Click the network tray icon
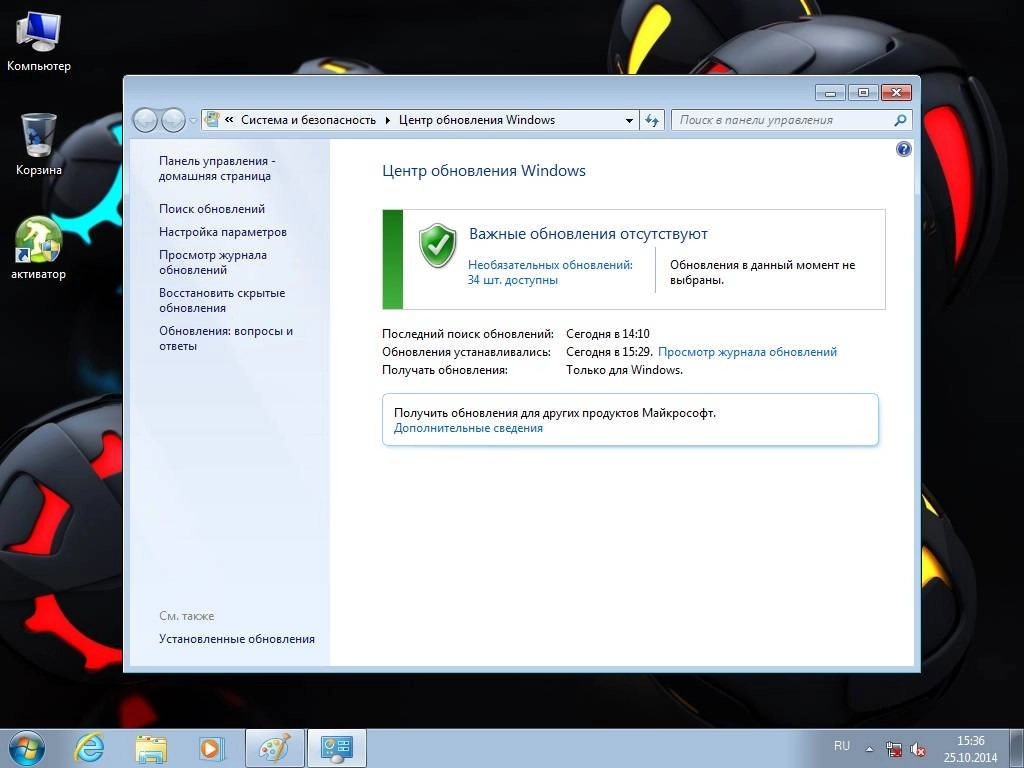Viewport: 1024px width, 768px height. pos(893,748)
